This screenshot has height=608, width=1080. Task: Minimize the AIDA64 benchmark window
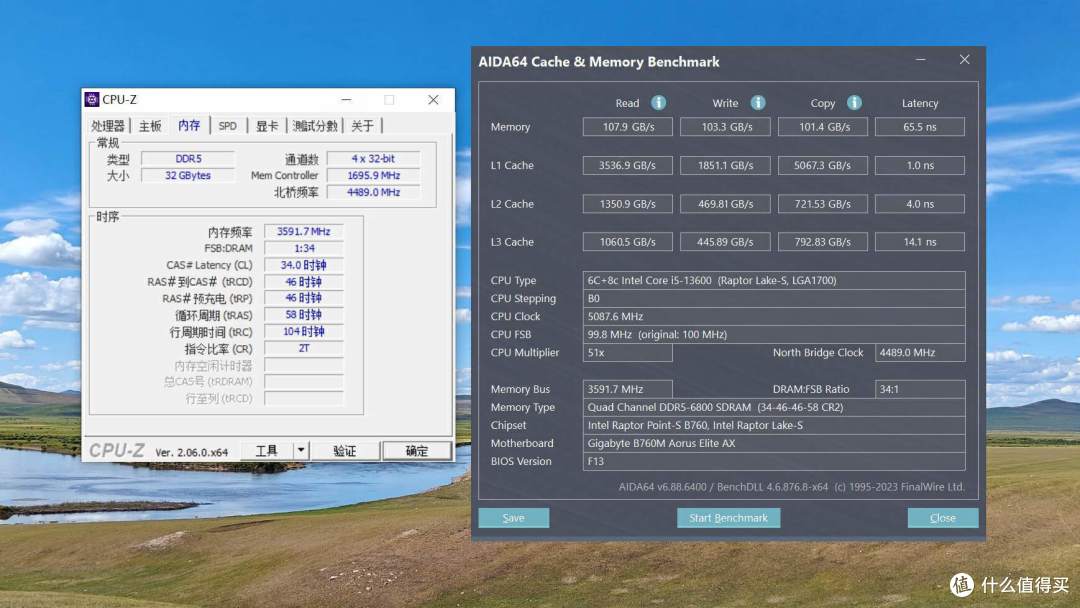click(920, 60)
